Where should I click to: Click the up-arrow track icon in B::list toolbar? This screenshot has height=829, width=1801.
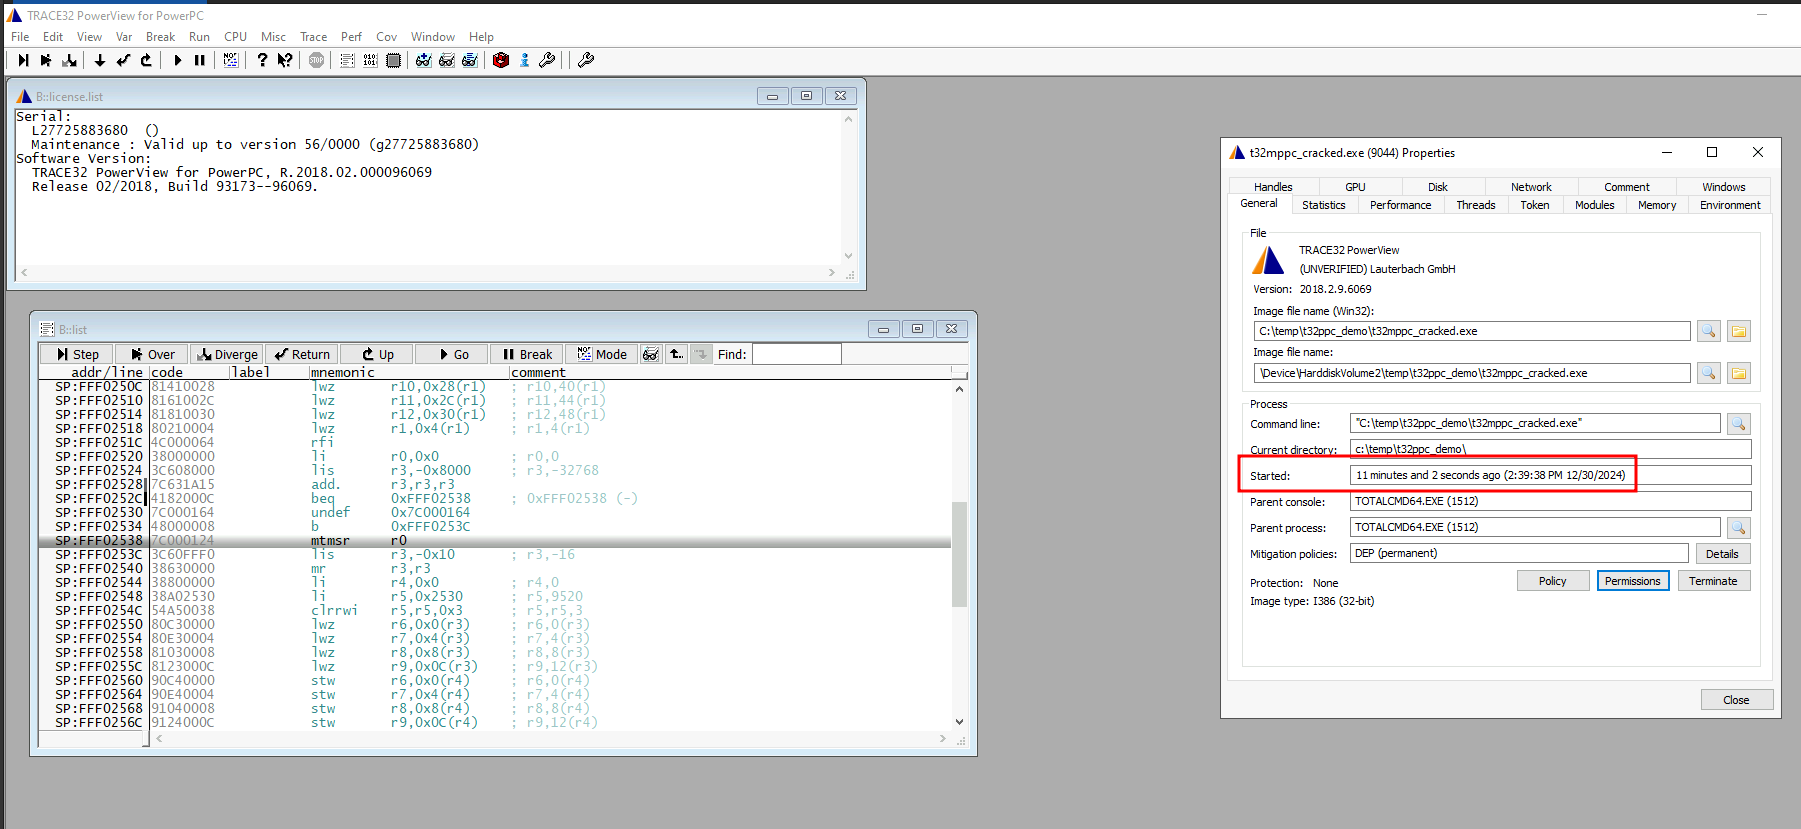677,354
